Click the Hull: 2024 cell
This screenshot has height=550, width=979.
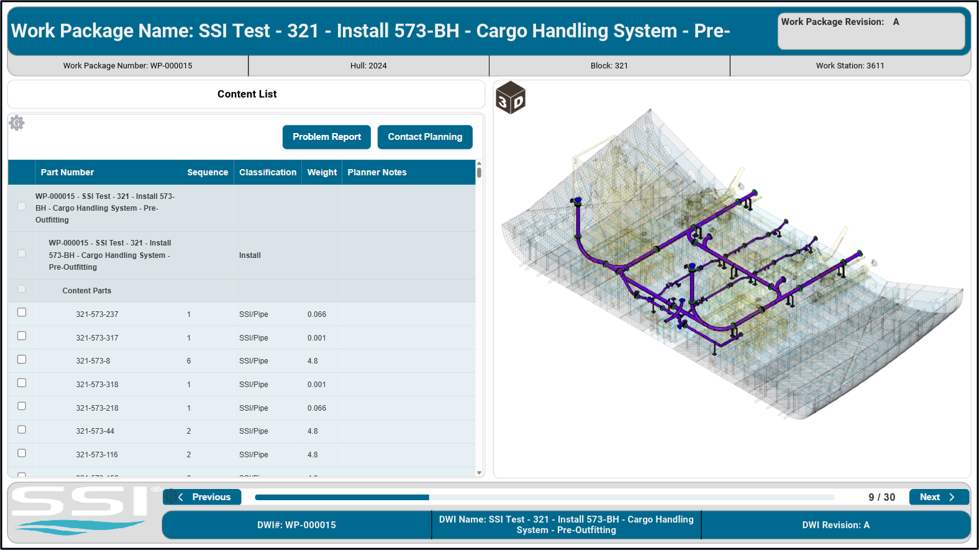coord(368,66)
